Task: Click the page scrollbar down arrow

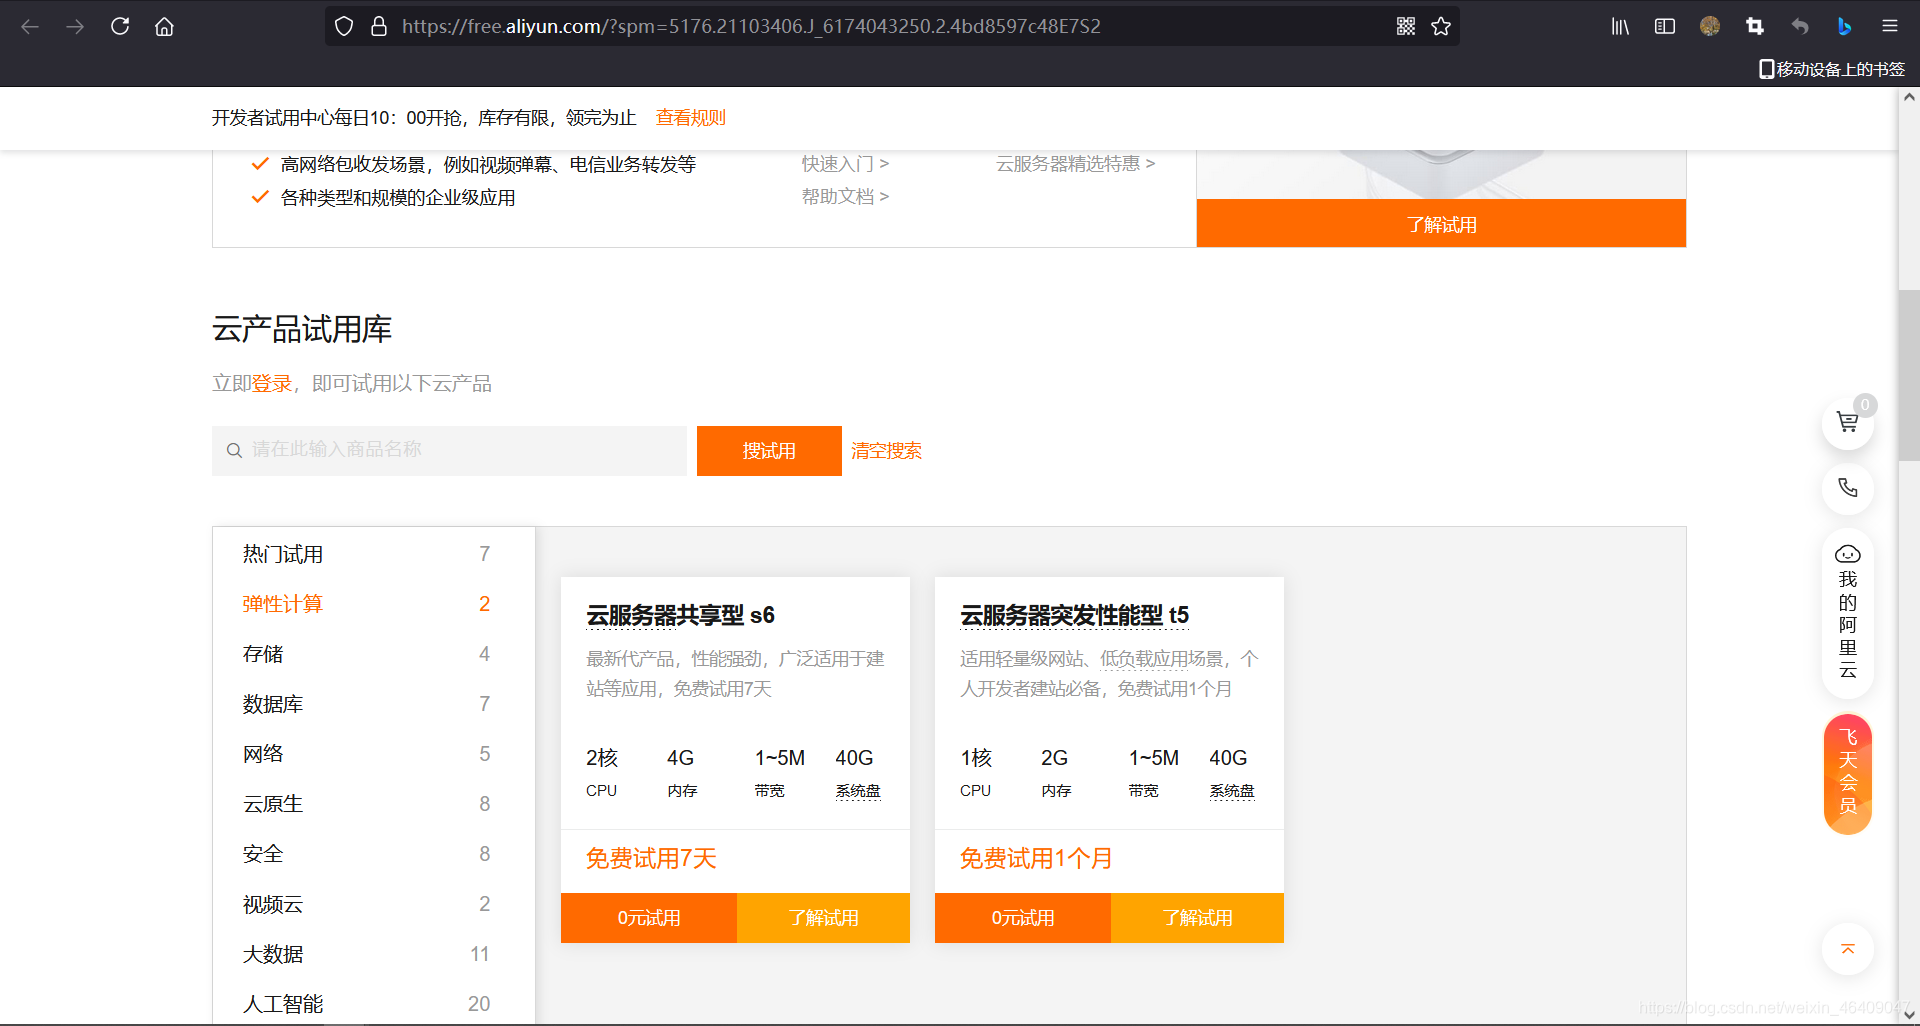Action: 1909,1015
